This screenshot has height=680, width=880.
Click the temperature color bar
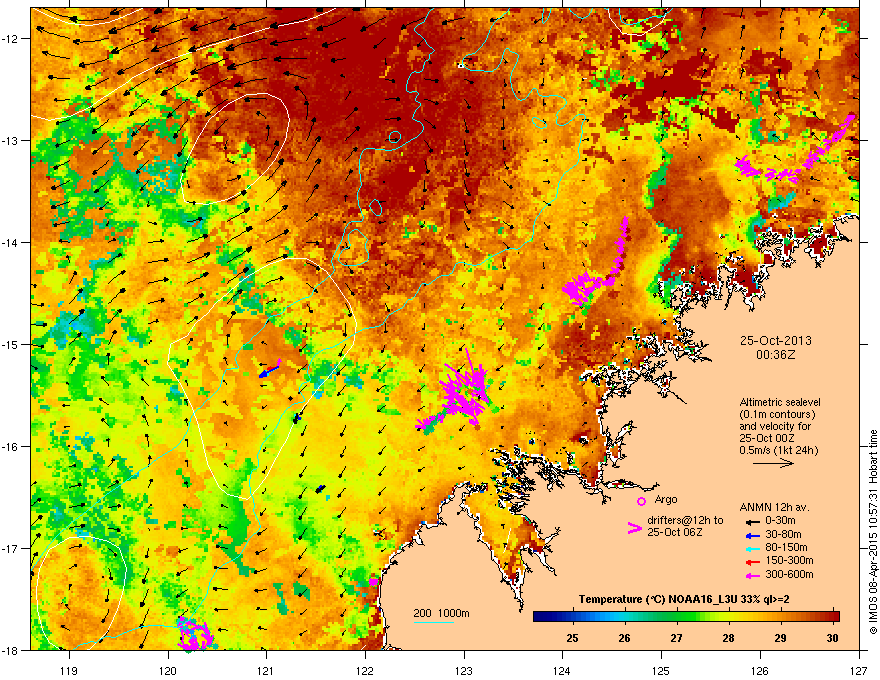(686, 617)
